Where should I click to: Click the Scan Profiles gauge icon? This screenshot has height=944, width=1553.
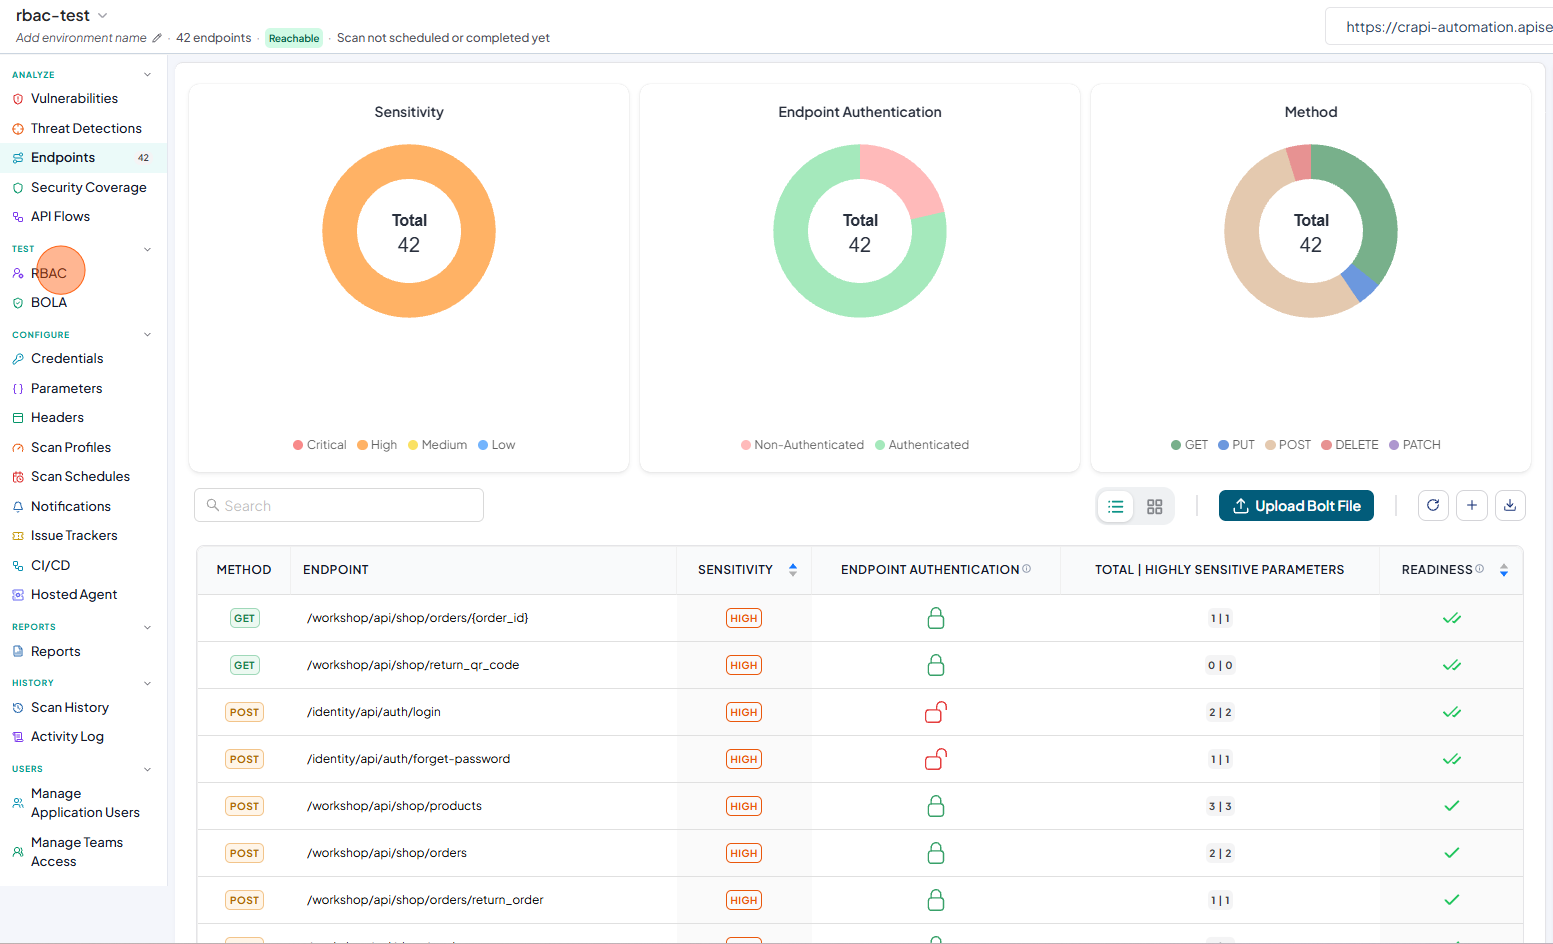[18, 448]
